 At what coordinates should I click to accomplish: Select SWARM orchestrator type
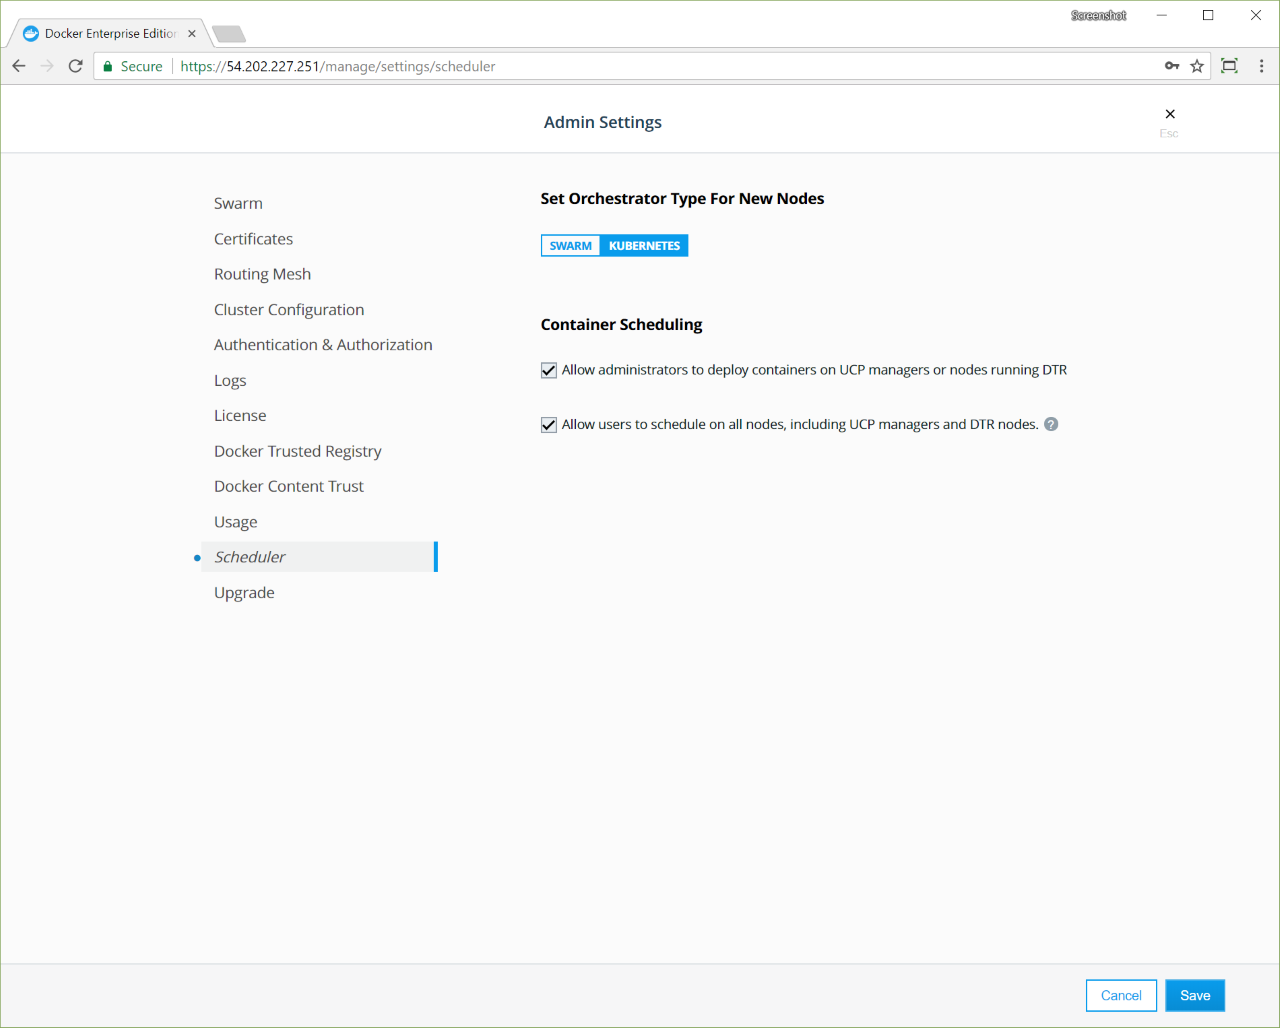click(x=570, y=246)
